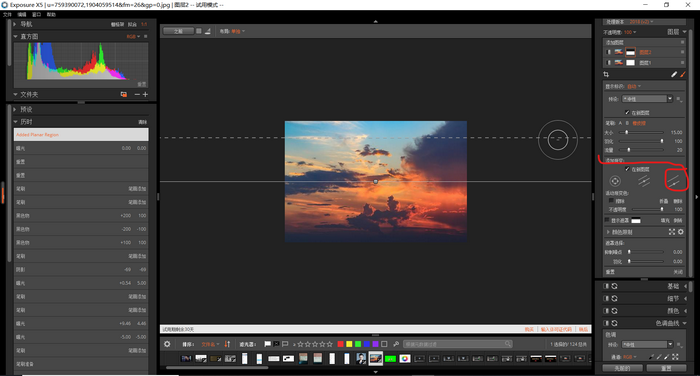
Task: Select the crop tool icon
Action: point(606,74)
